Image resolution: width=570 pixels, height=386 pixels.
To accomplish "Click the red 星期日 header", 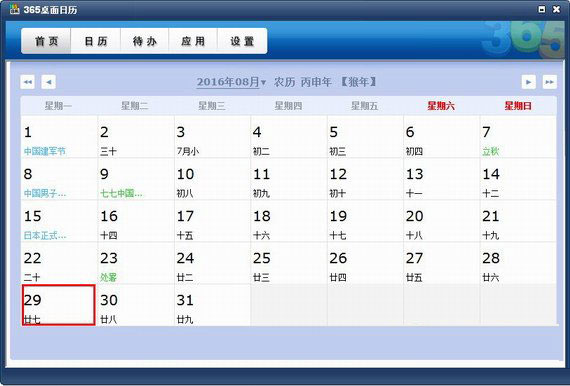I will coord(518,106).
